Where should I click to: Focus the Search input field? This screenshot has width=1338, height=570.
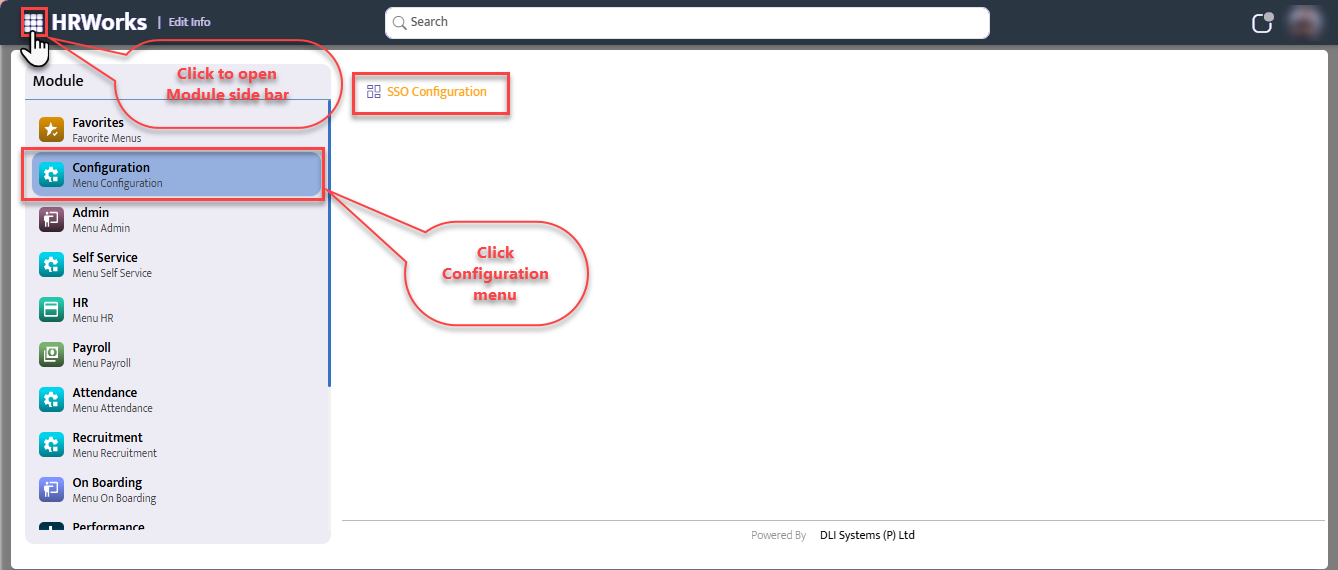687,22
